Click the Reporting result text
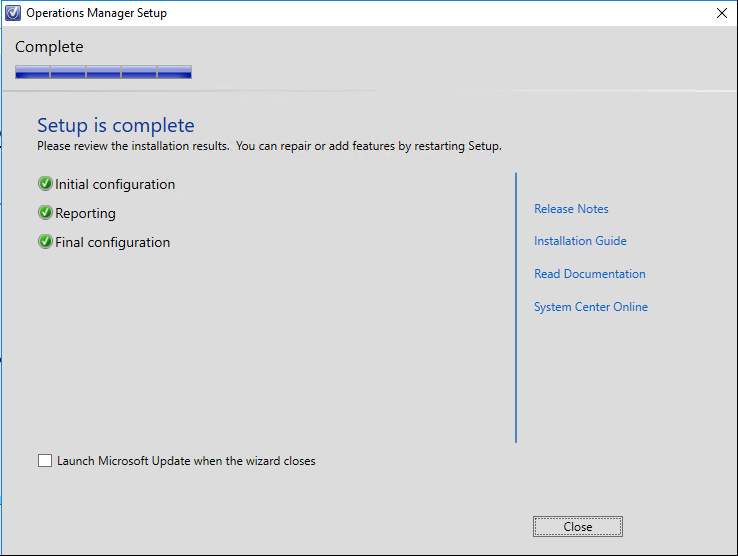Image resolution: width=738 pixels, height=556 pixels. 85,213
